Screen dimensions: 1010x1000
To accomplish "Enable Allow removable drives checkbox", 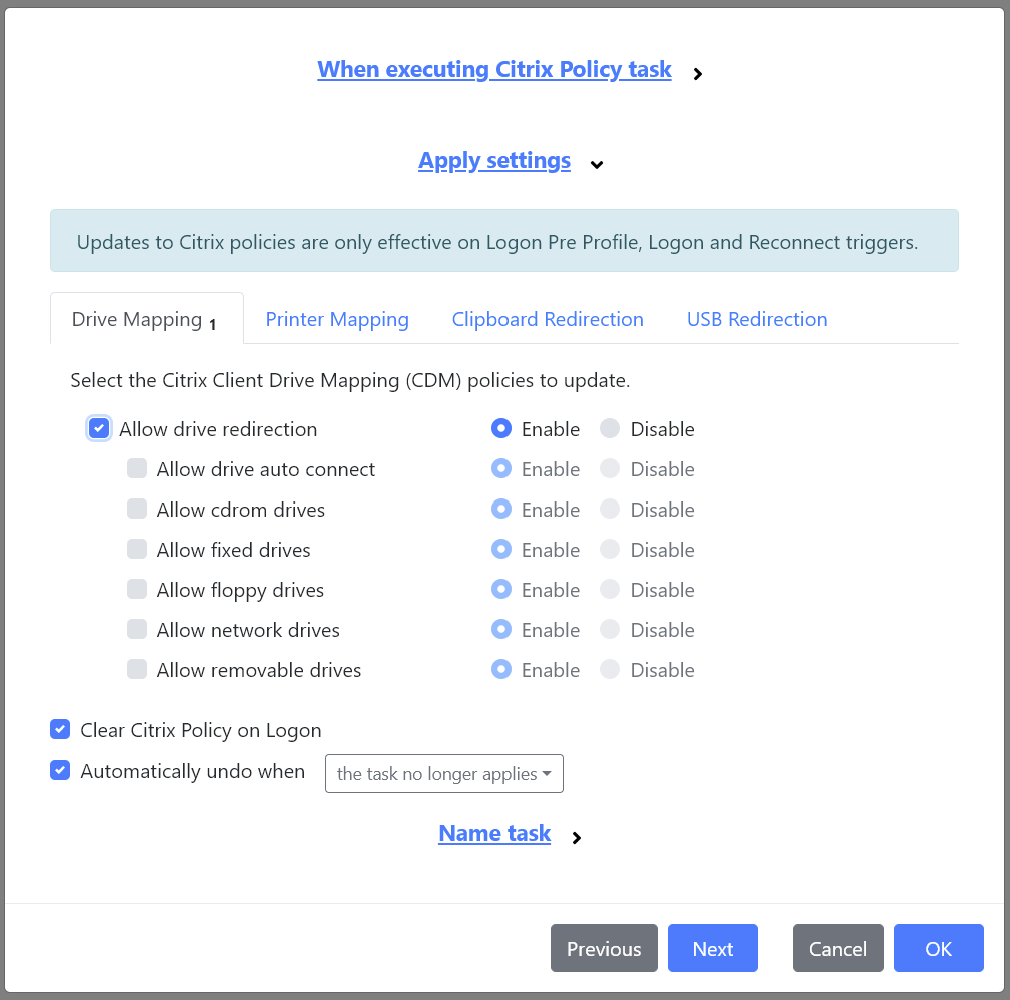I will coord(137,669).
